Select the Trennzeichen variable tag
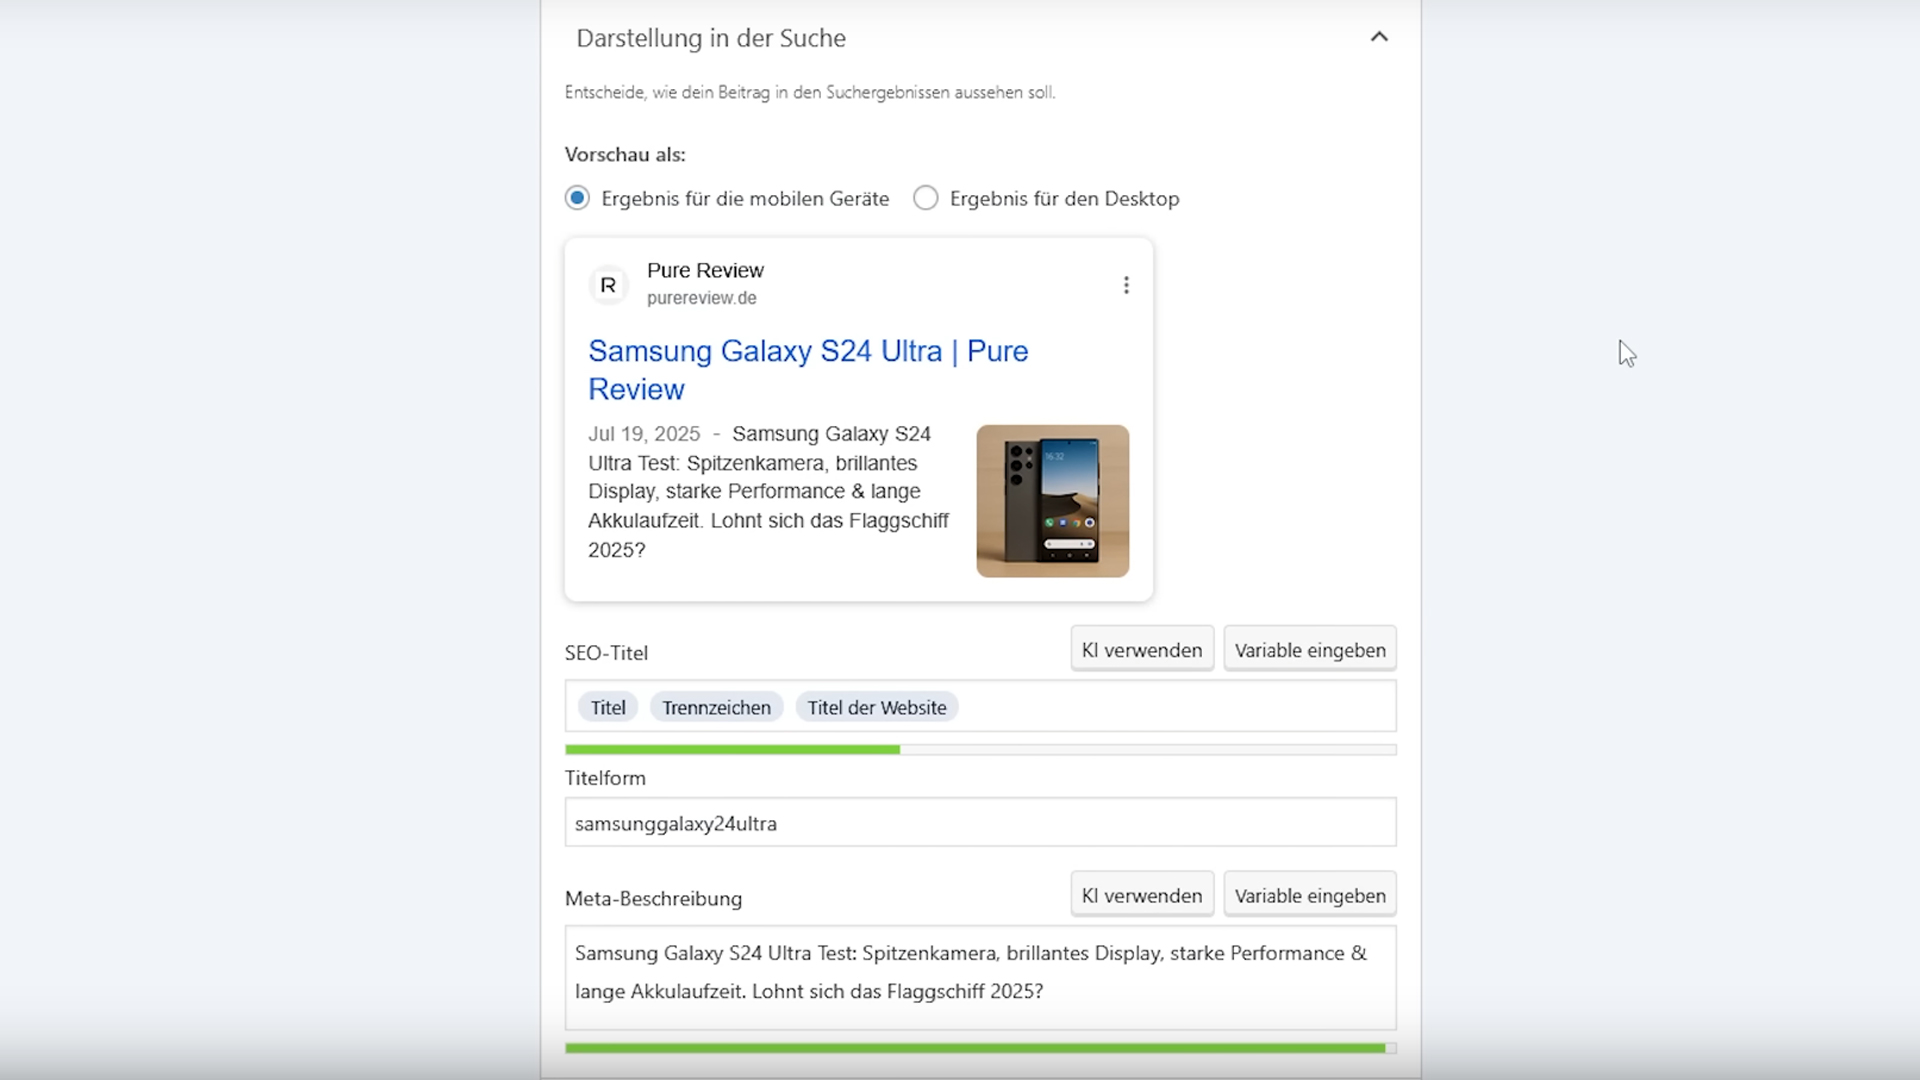The width and height of the screenshot is (1920, 1080). (x=716, y=707)
